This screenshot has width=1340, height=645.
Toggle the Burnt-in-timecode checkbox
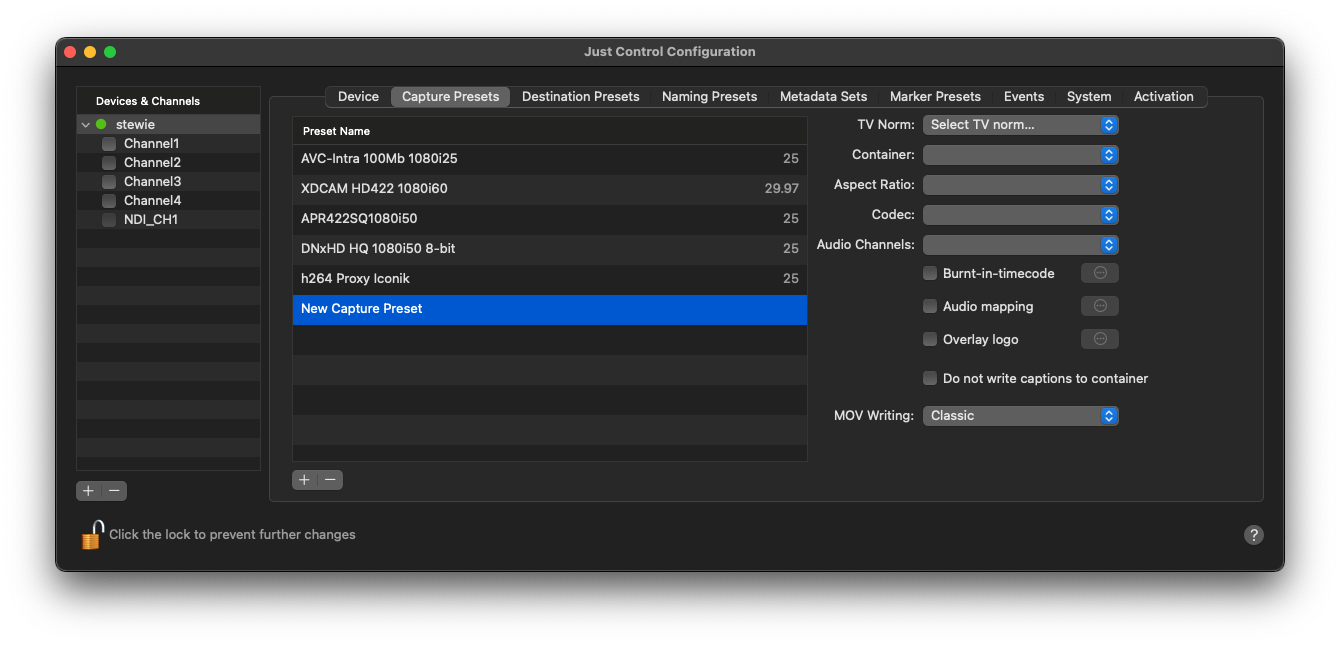click(930, 273)
